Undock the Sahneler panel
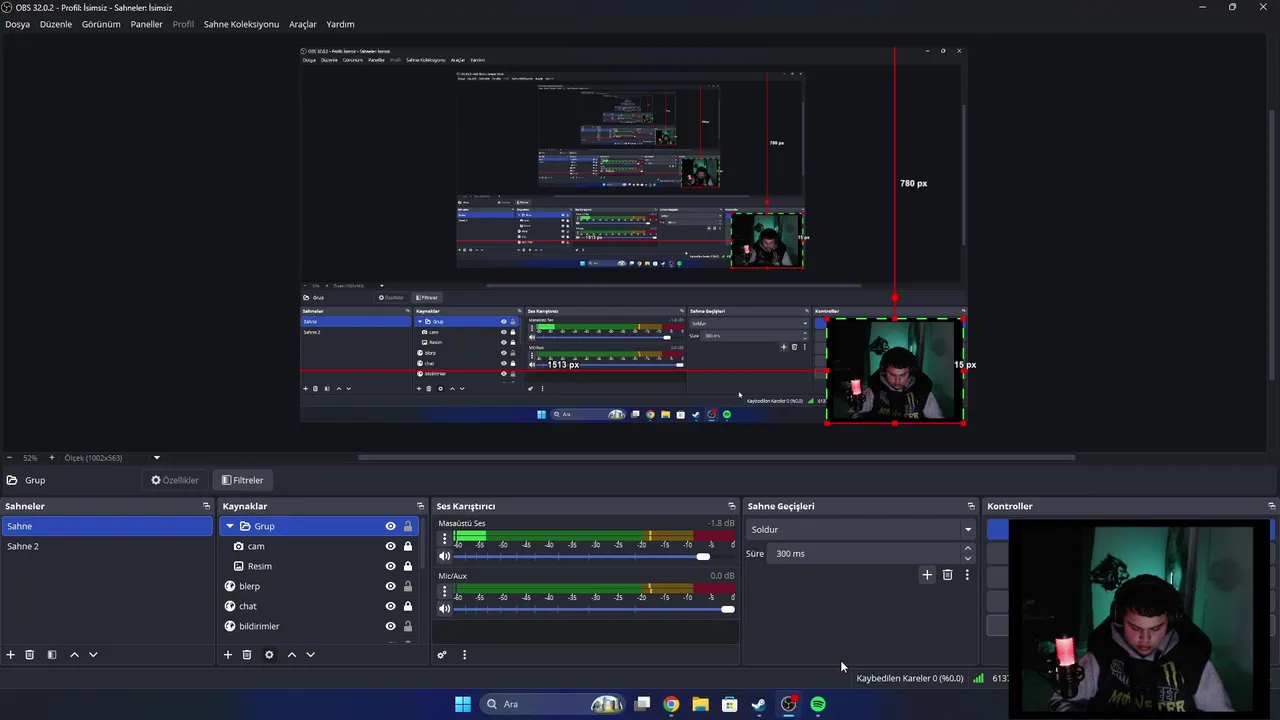Viewport: 1280px width, 720px height. 206,506
